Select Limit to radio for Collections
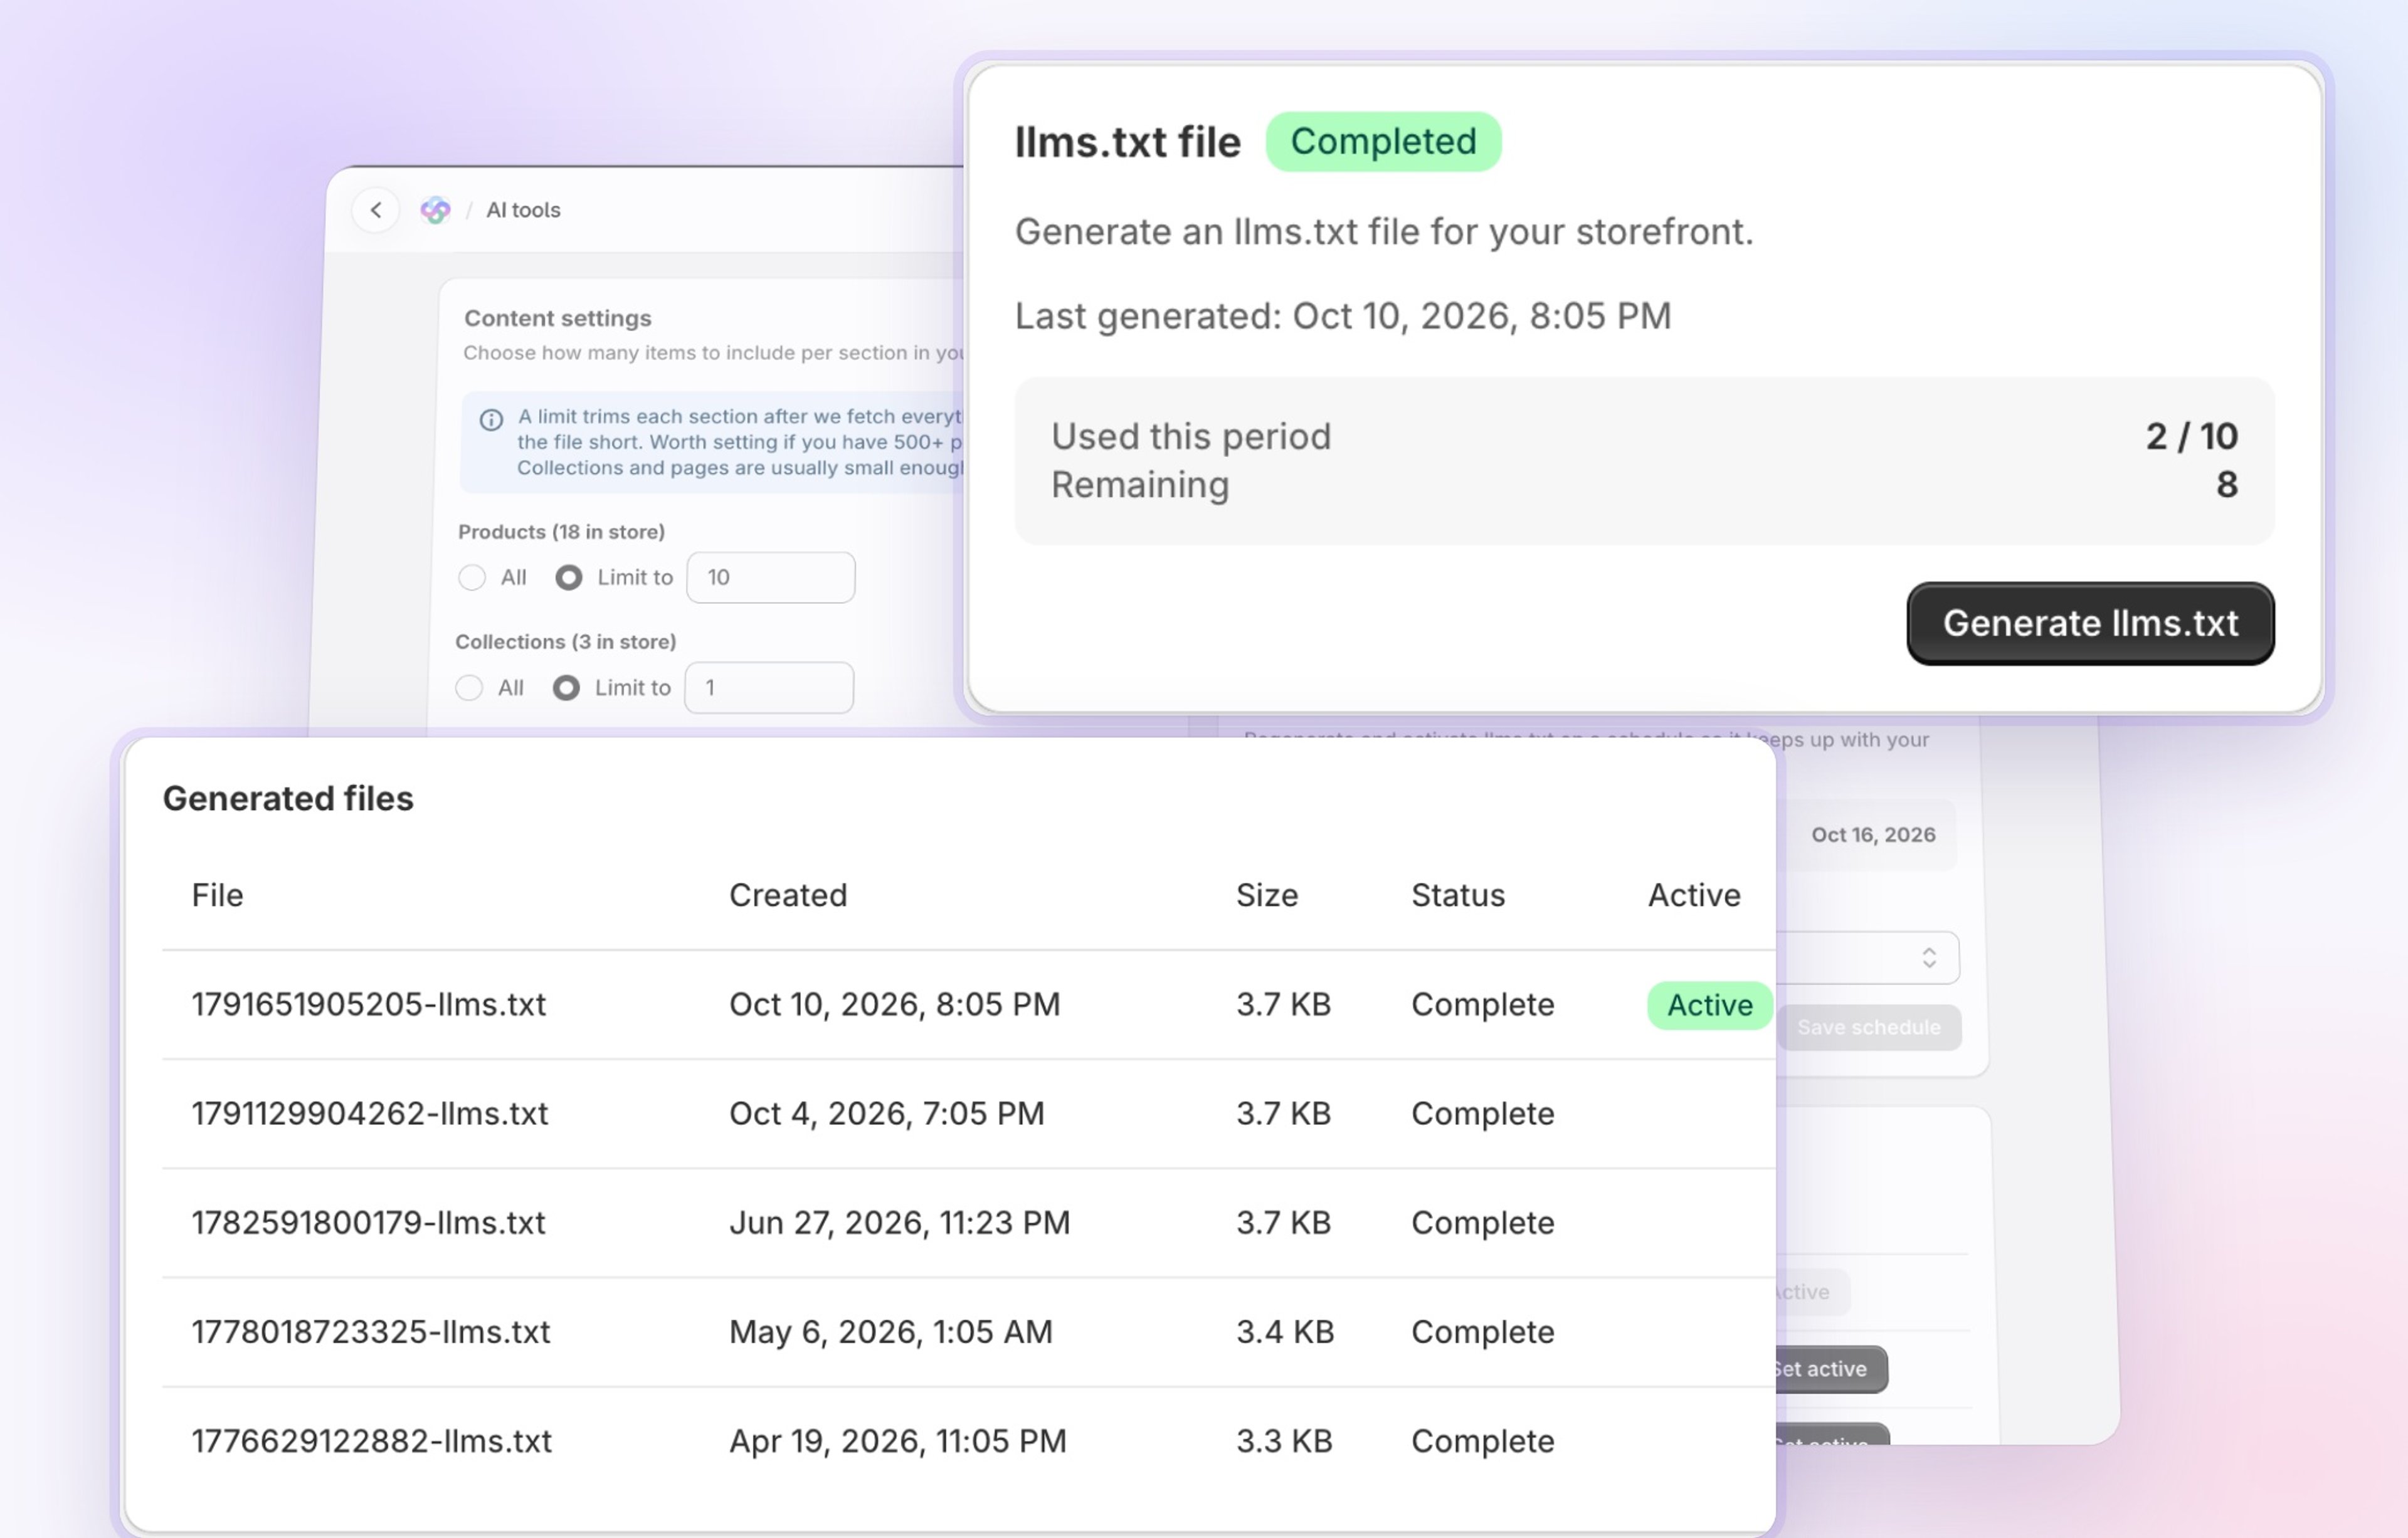The height and width of the screenshot is (1538, 2408). tap(566, 688)
